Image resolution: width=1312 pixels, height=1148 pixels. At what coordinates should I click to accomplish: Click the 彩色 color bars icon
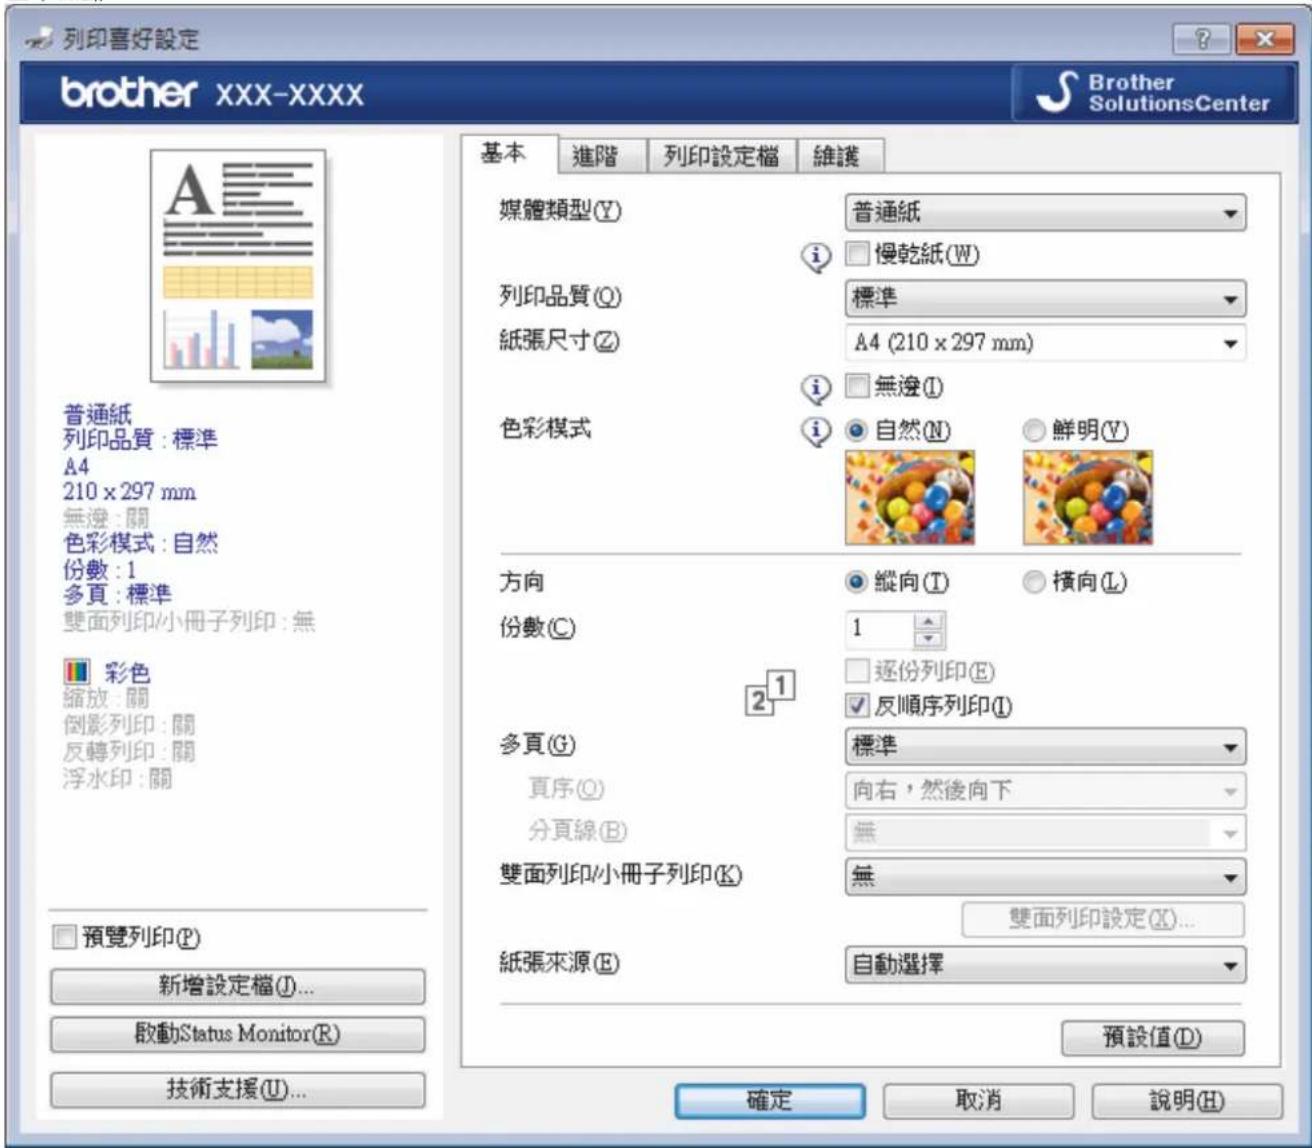point(76,672)
